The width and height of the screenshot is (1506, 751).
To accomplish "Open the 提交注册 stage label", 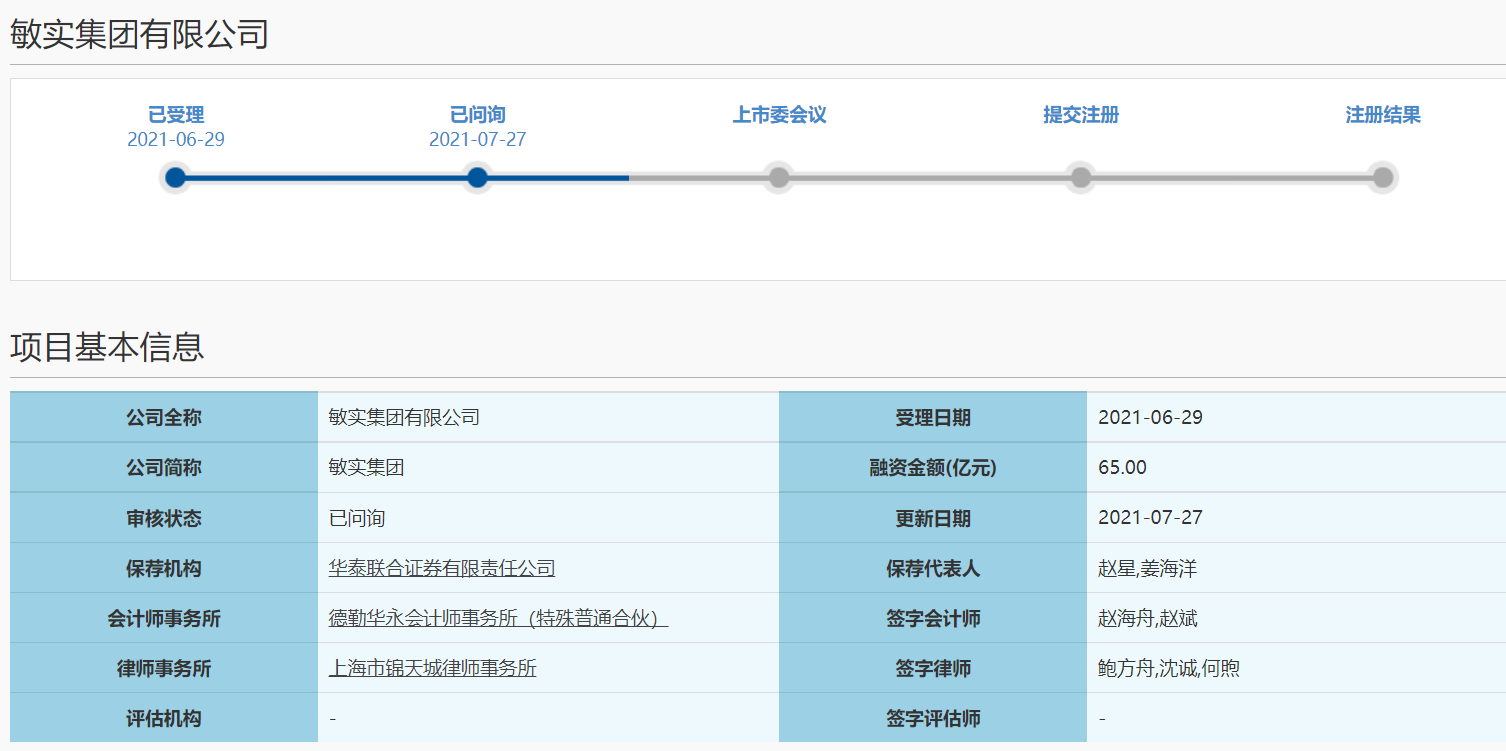I will pos(1081,115).
